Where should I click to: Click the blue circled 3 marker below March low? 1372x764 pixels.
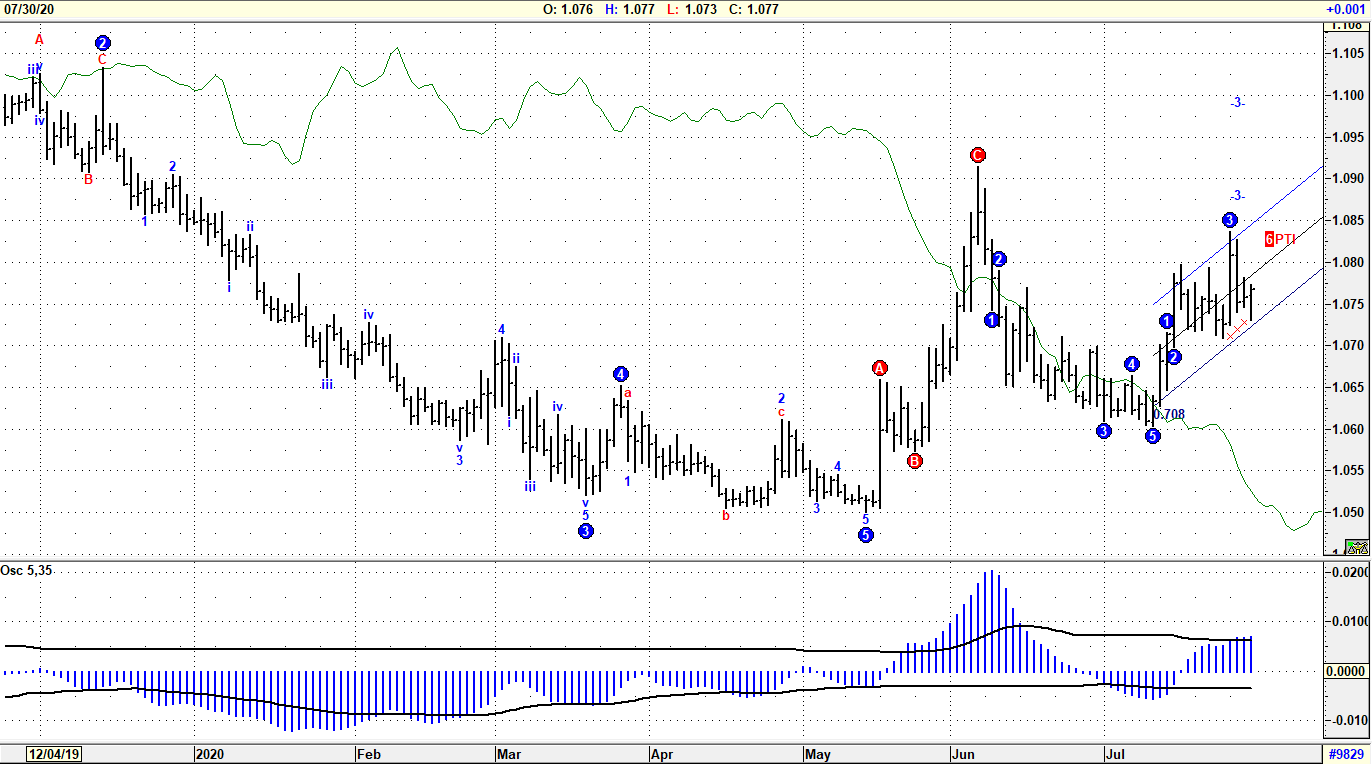(x=586, y=531)
